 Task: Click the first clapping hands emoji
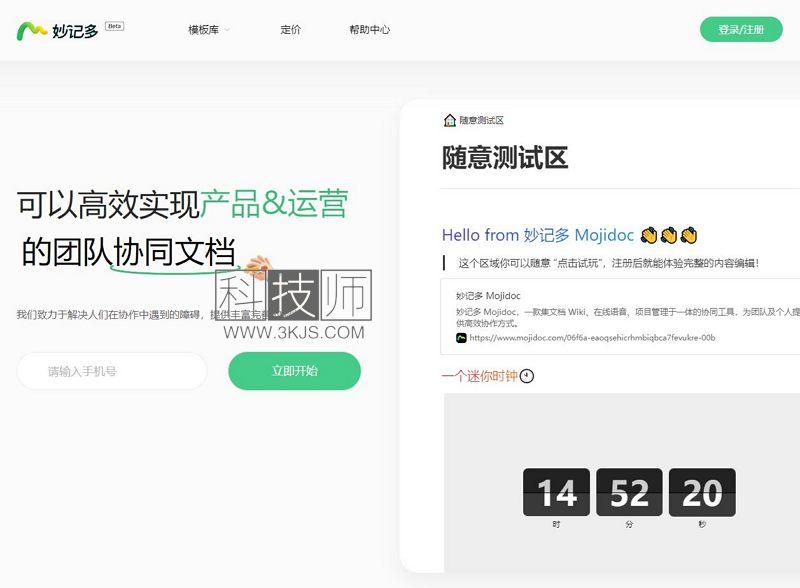click(649, 235)
